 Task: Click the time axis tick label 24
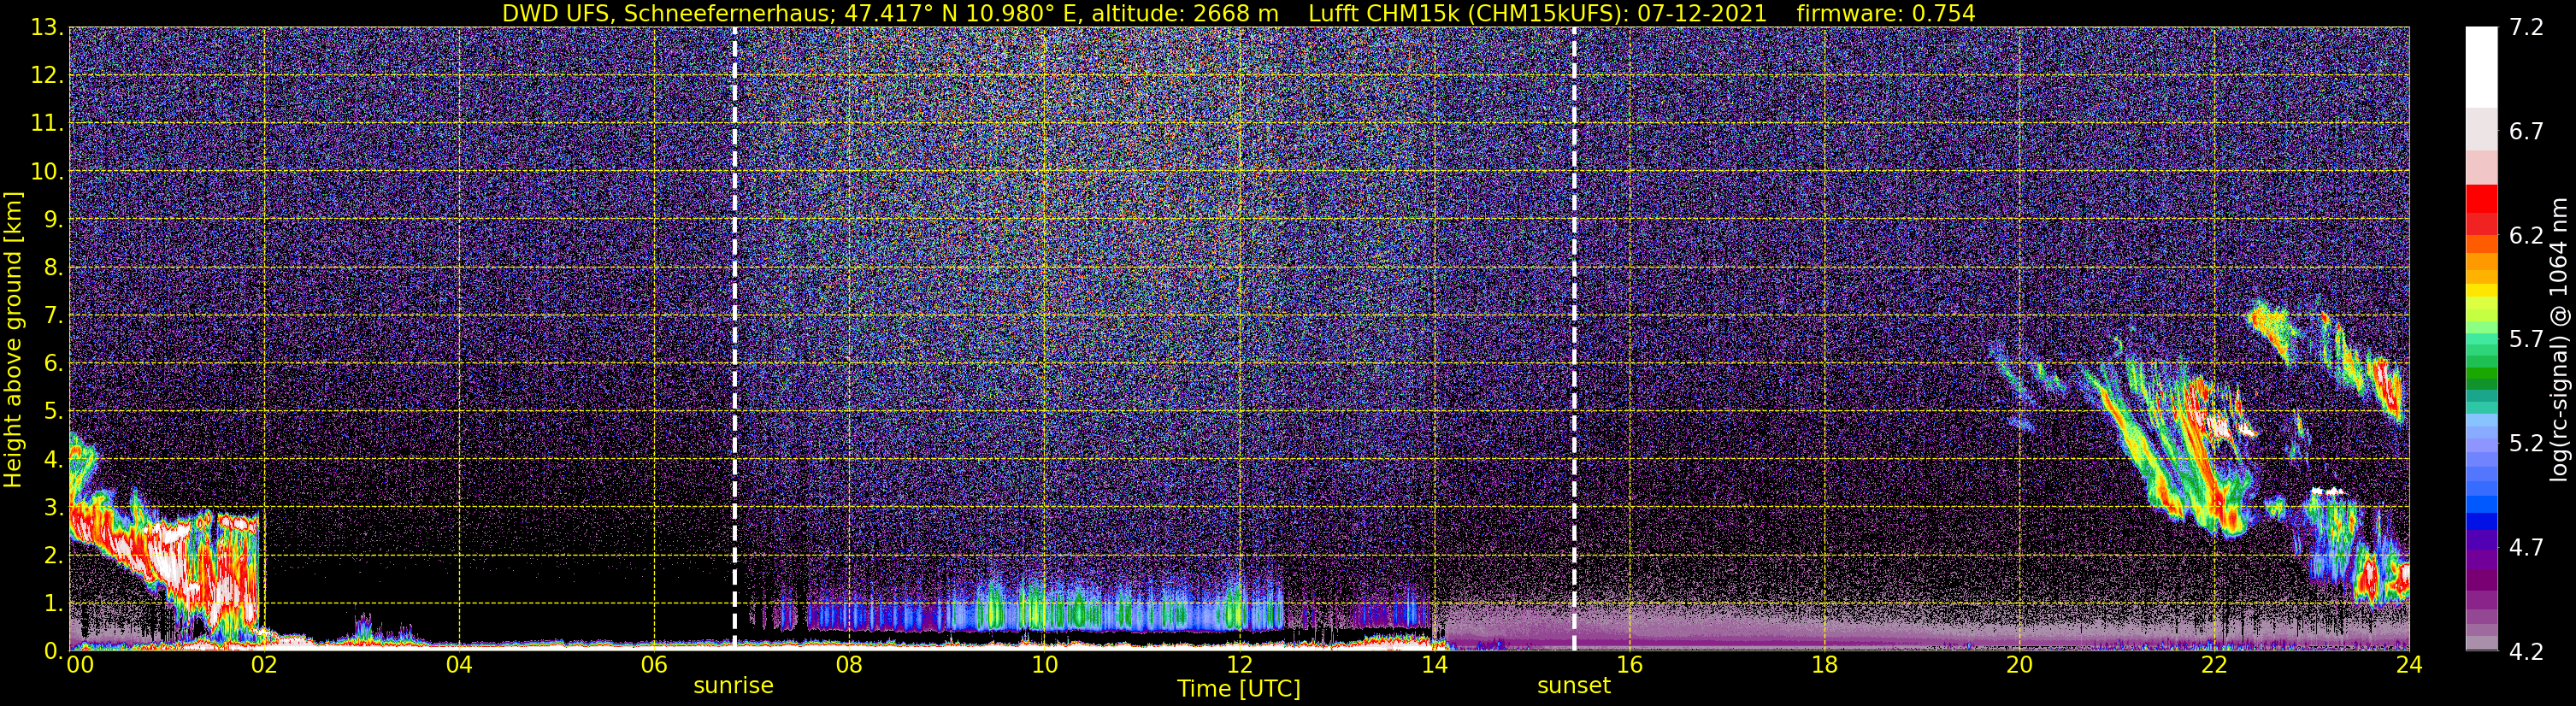(x=2409, y=666)
